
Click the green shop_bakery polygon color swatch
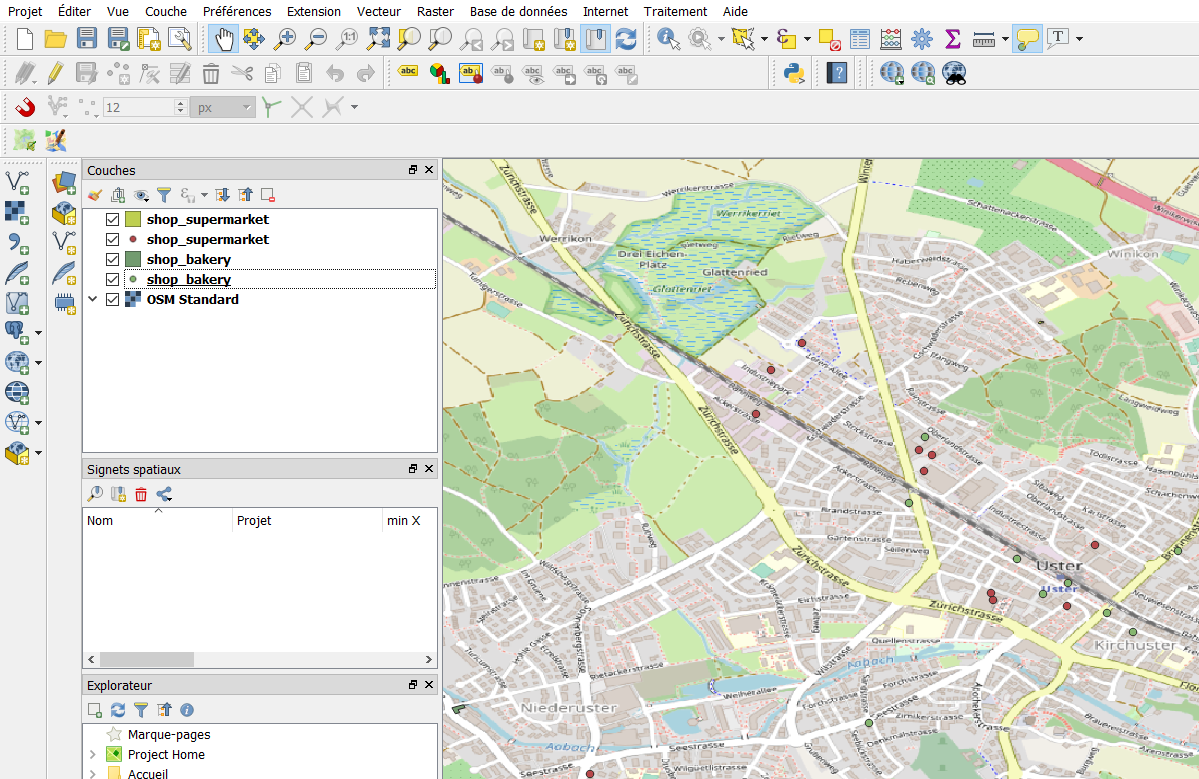click(x=133, y=259)
